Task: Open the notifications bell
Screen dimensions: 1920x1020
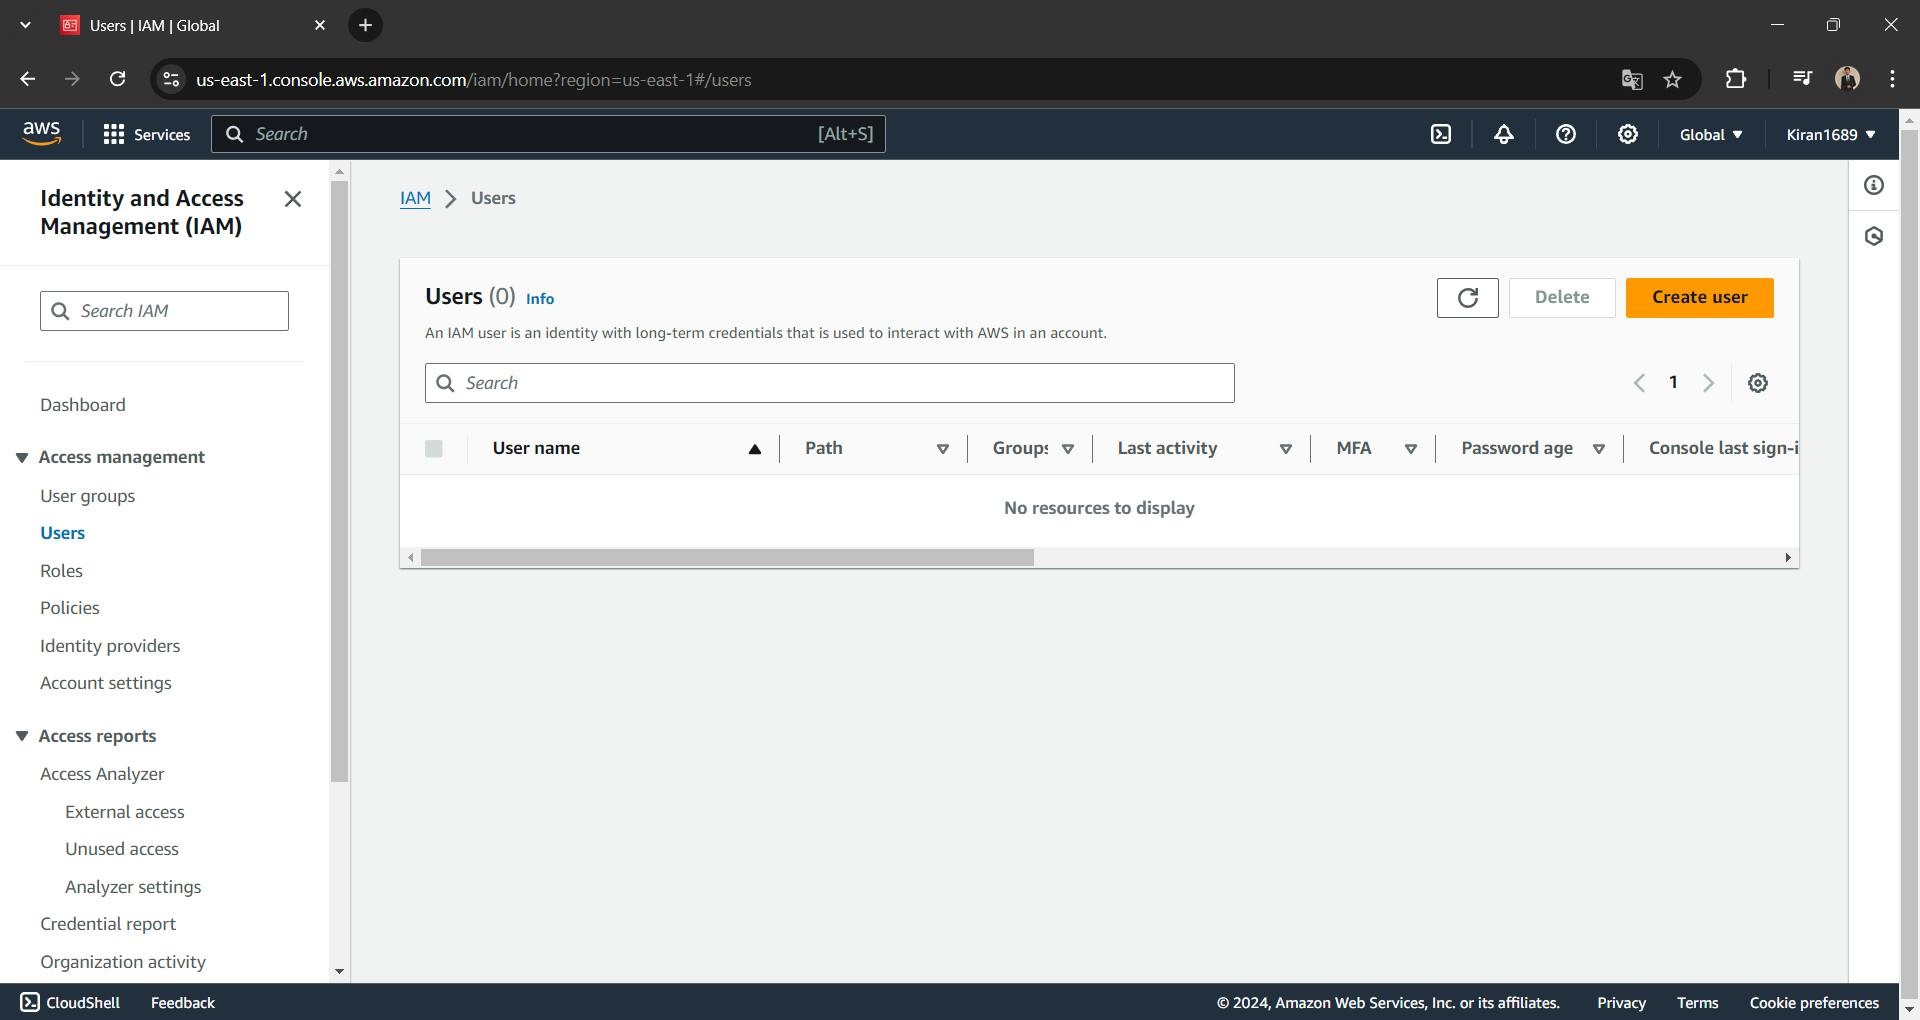Action: (1504, 134)
